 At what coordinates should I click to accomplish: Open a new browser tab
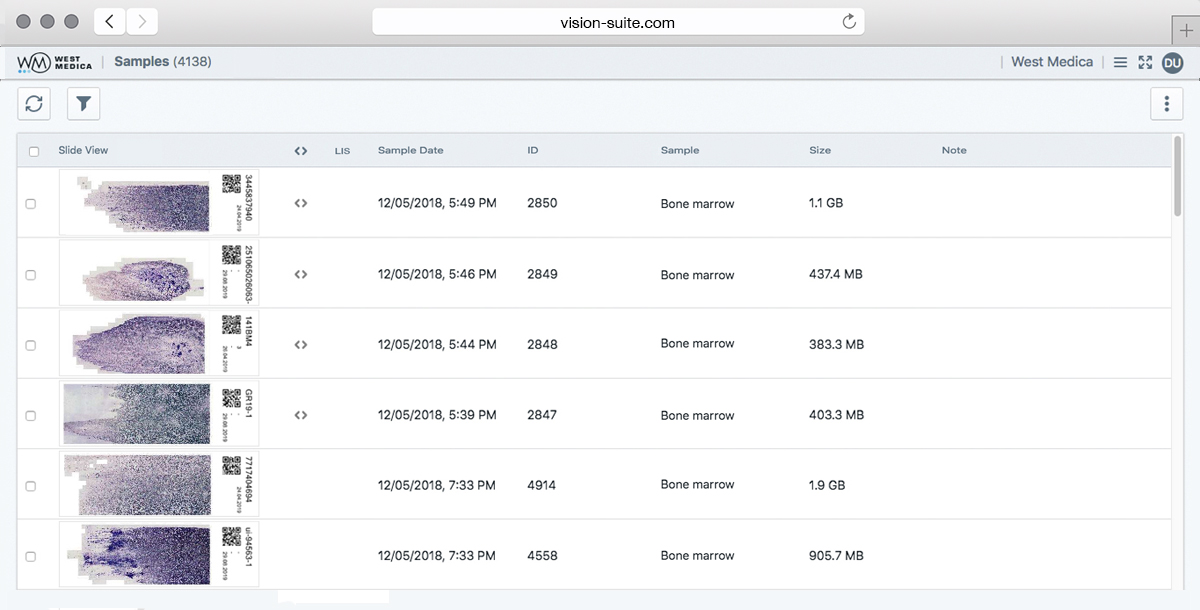click(x=1186, y=30)
